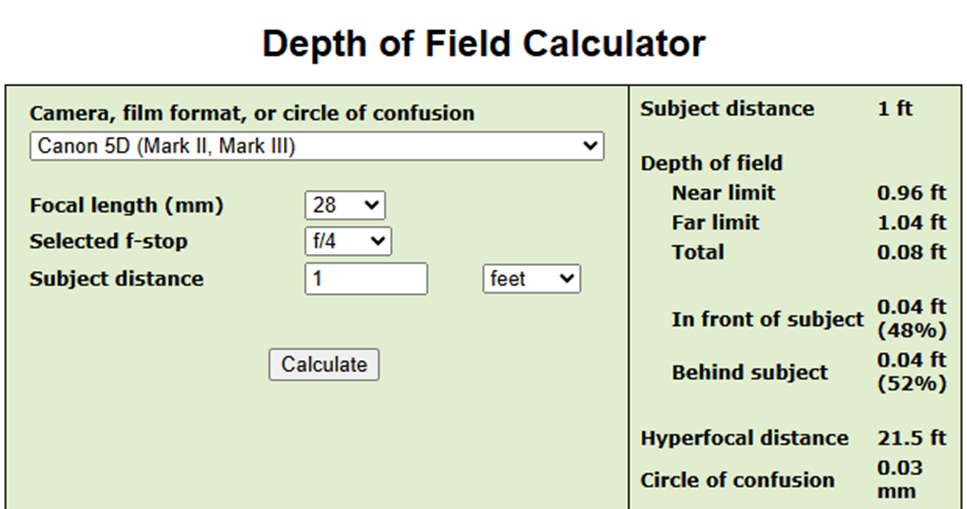Image resolution: width=967 pixels, height=509 pixels.
Task: Click the Subject distance label beside the input
Action: pos(116,279)
